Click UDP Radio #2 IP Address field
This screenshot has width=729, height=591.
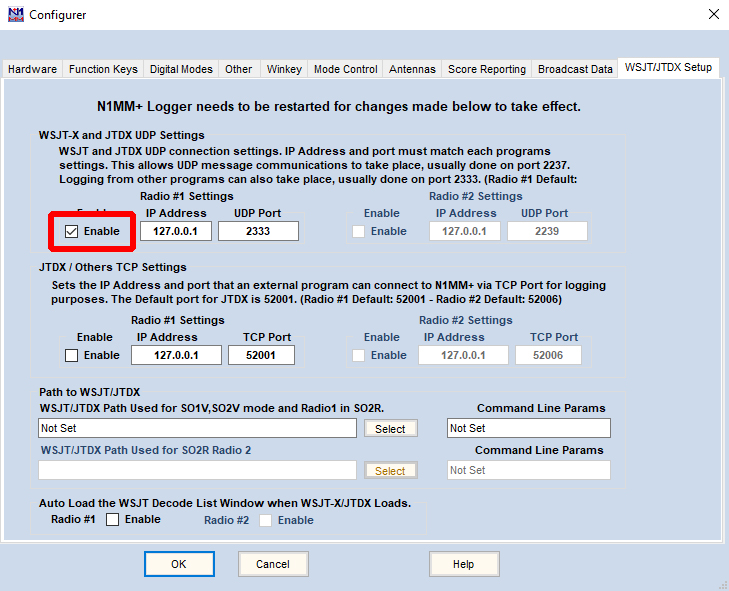(464, 231)
